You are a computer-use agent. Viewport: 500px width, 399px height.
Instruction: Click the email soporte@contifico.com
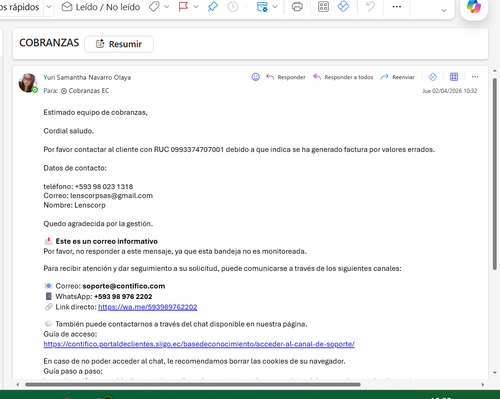124,286
